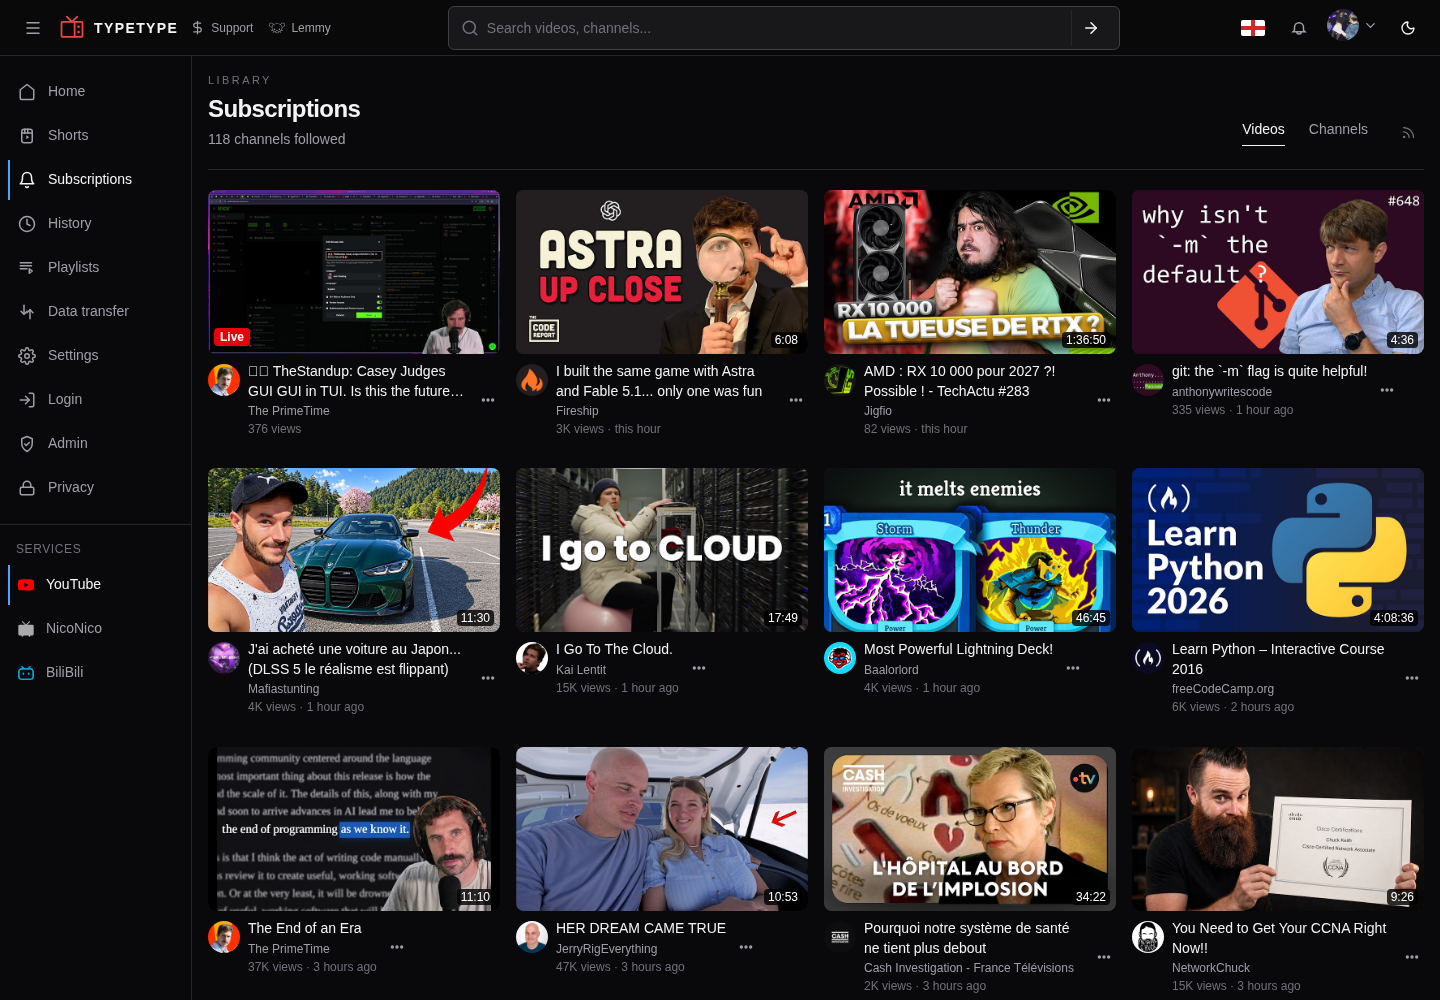The width and height of the screenshot is (1440, 1000).
Task: Click the TypeType logo icon
Action: 72,27
